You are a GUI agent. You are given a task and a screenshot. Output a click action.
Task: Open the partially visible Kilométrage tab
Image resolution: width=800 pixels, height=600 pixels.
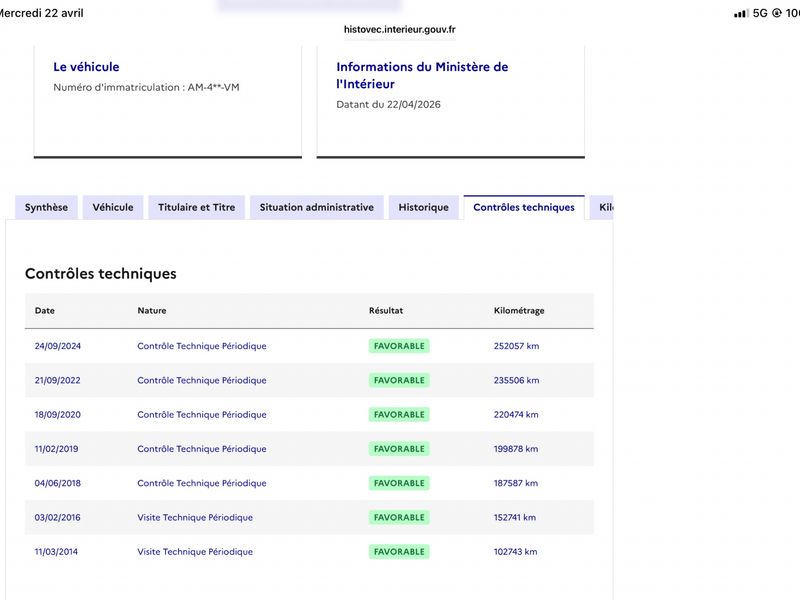tap(602, 207)
